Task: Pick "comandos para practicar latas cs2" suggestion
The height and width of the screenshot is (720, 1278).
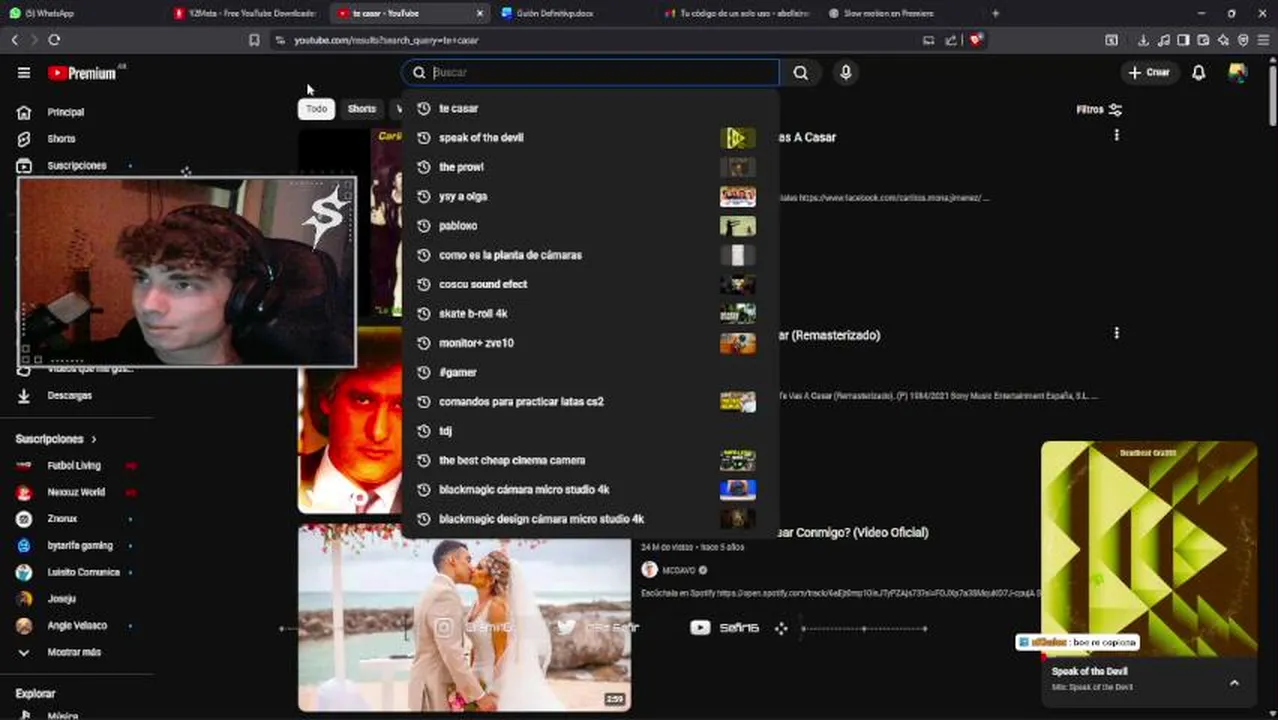Action: [590, 402]
